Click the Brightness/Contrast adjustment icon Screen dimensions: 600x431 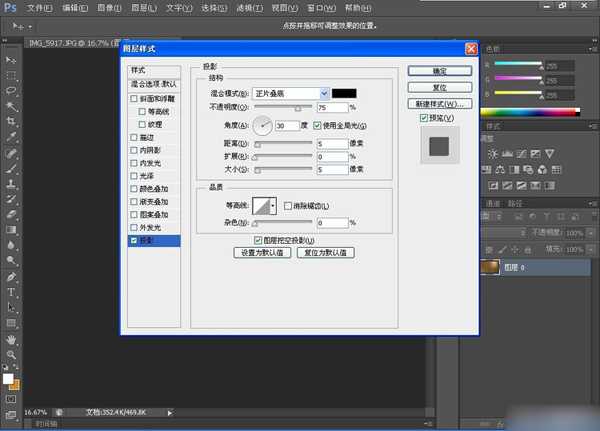pyautogui.click(x=491, y=153)
